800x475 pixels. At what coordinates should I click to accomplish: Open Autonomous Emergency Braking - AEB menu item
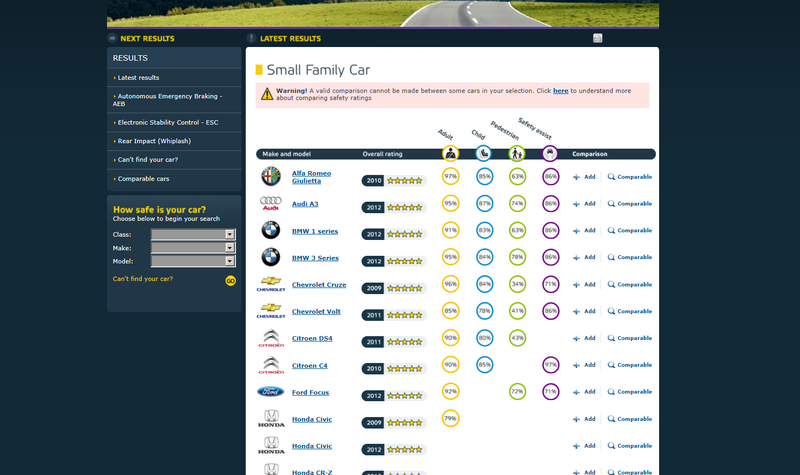[171, 100]
